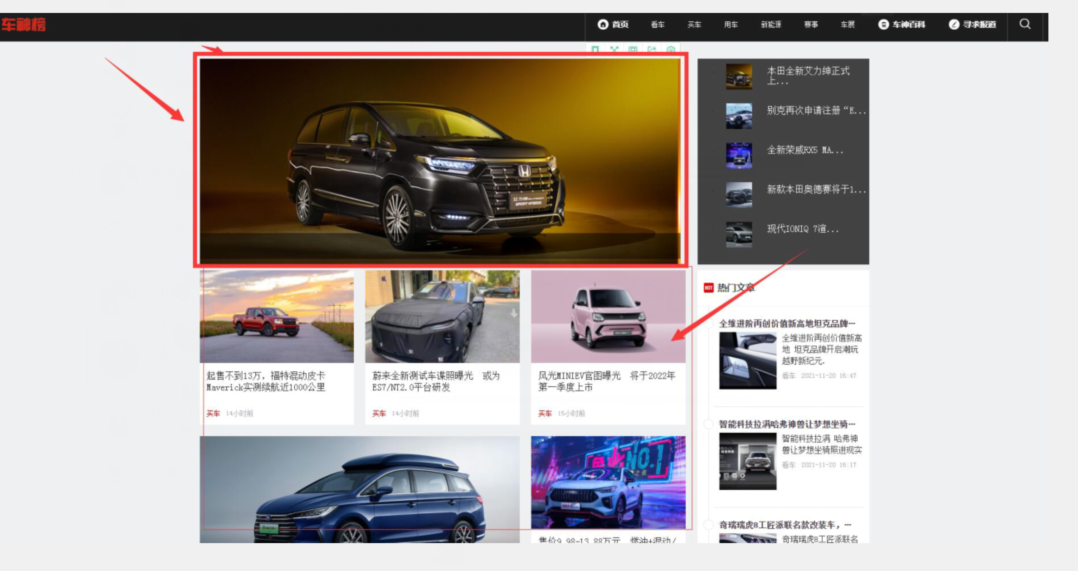Open hot article 奇瑞瑞虎8工匠派联名款改装车
This screenshot has height=571, width=1078.
pos(786,525)
